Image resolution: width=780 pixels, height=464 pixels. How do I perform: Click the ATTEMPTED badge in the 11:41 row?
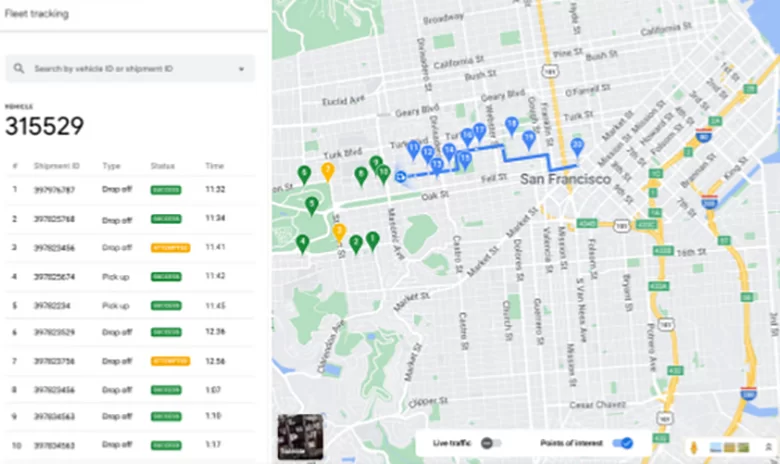[x=170, y=247]
